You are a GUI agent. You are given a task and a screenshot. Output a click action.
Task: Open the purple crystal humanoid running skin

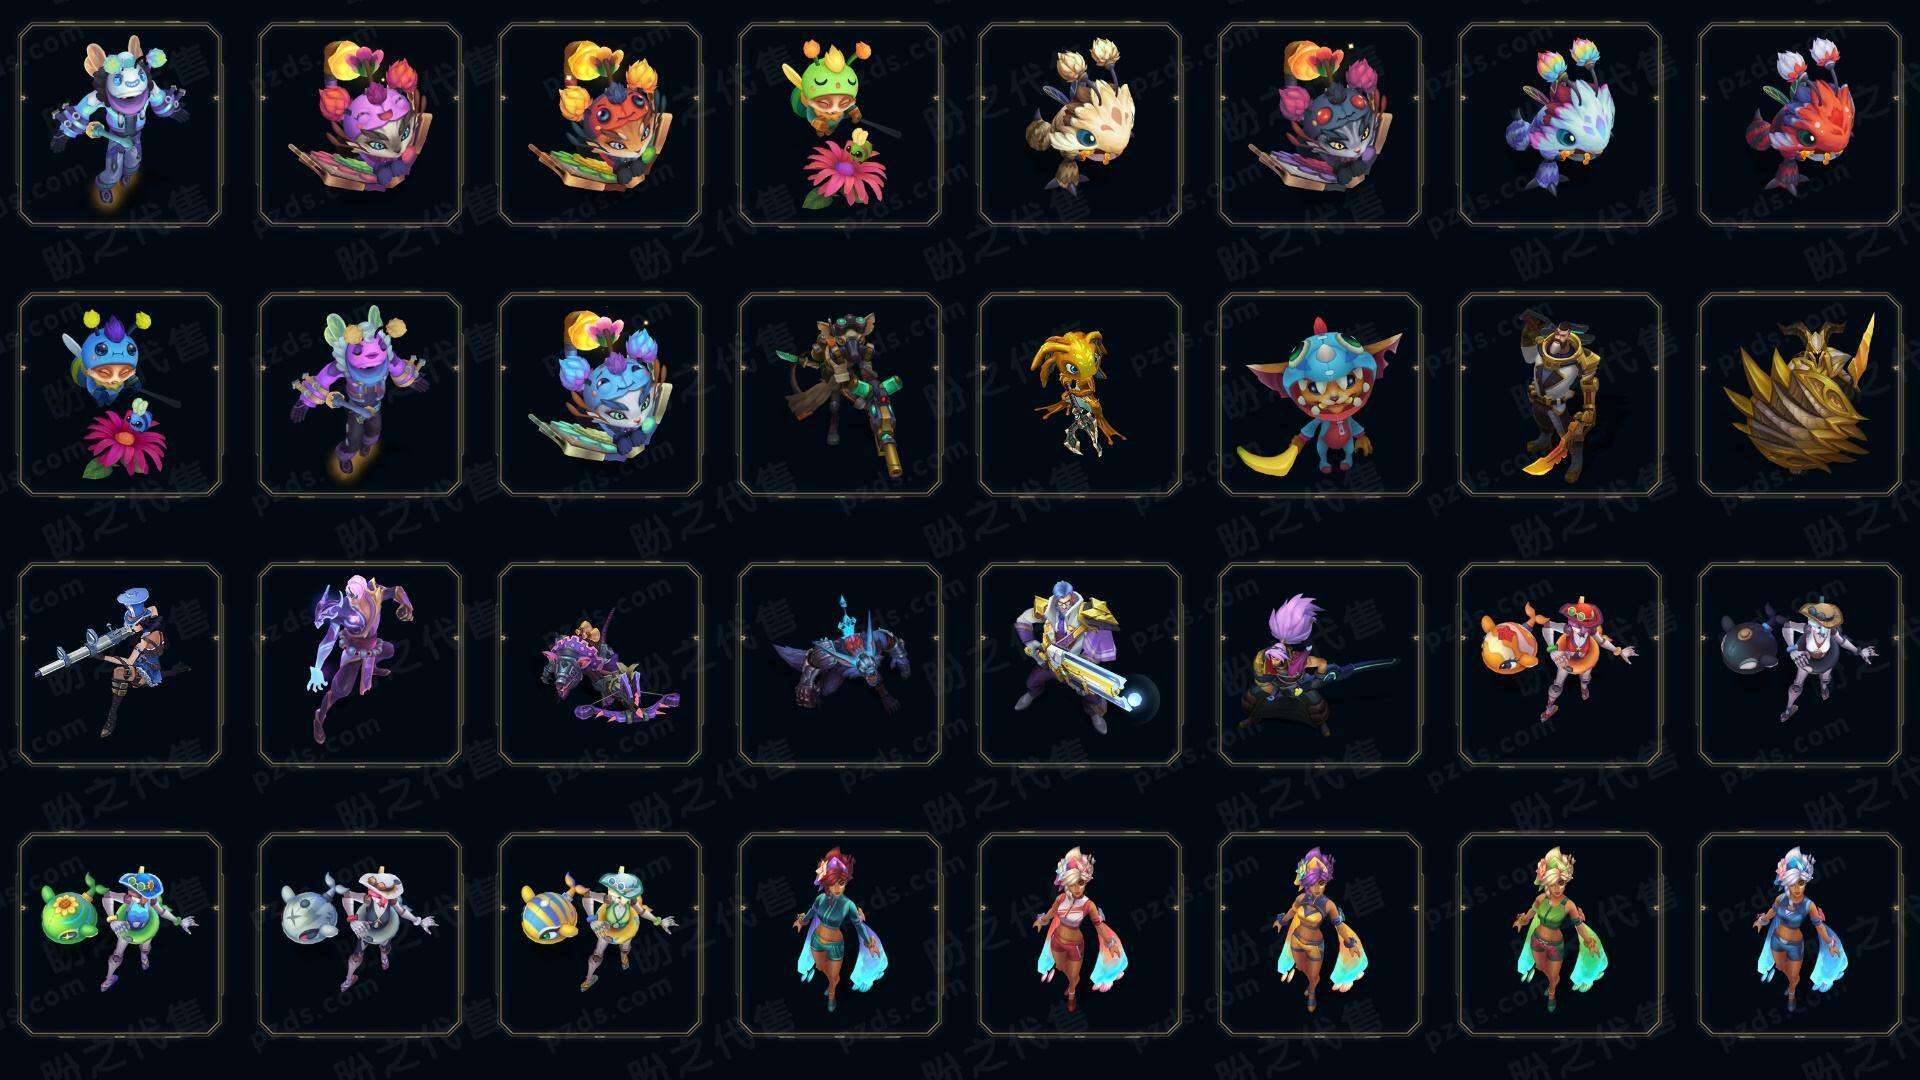(360, 665)
